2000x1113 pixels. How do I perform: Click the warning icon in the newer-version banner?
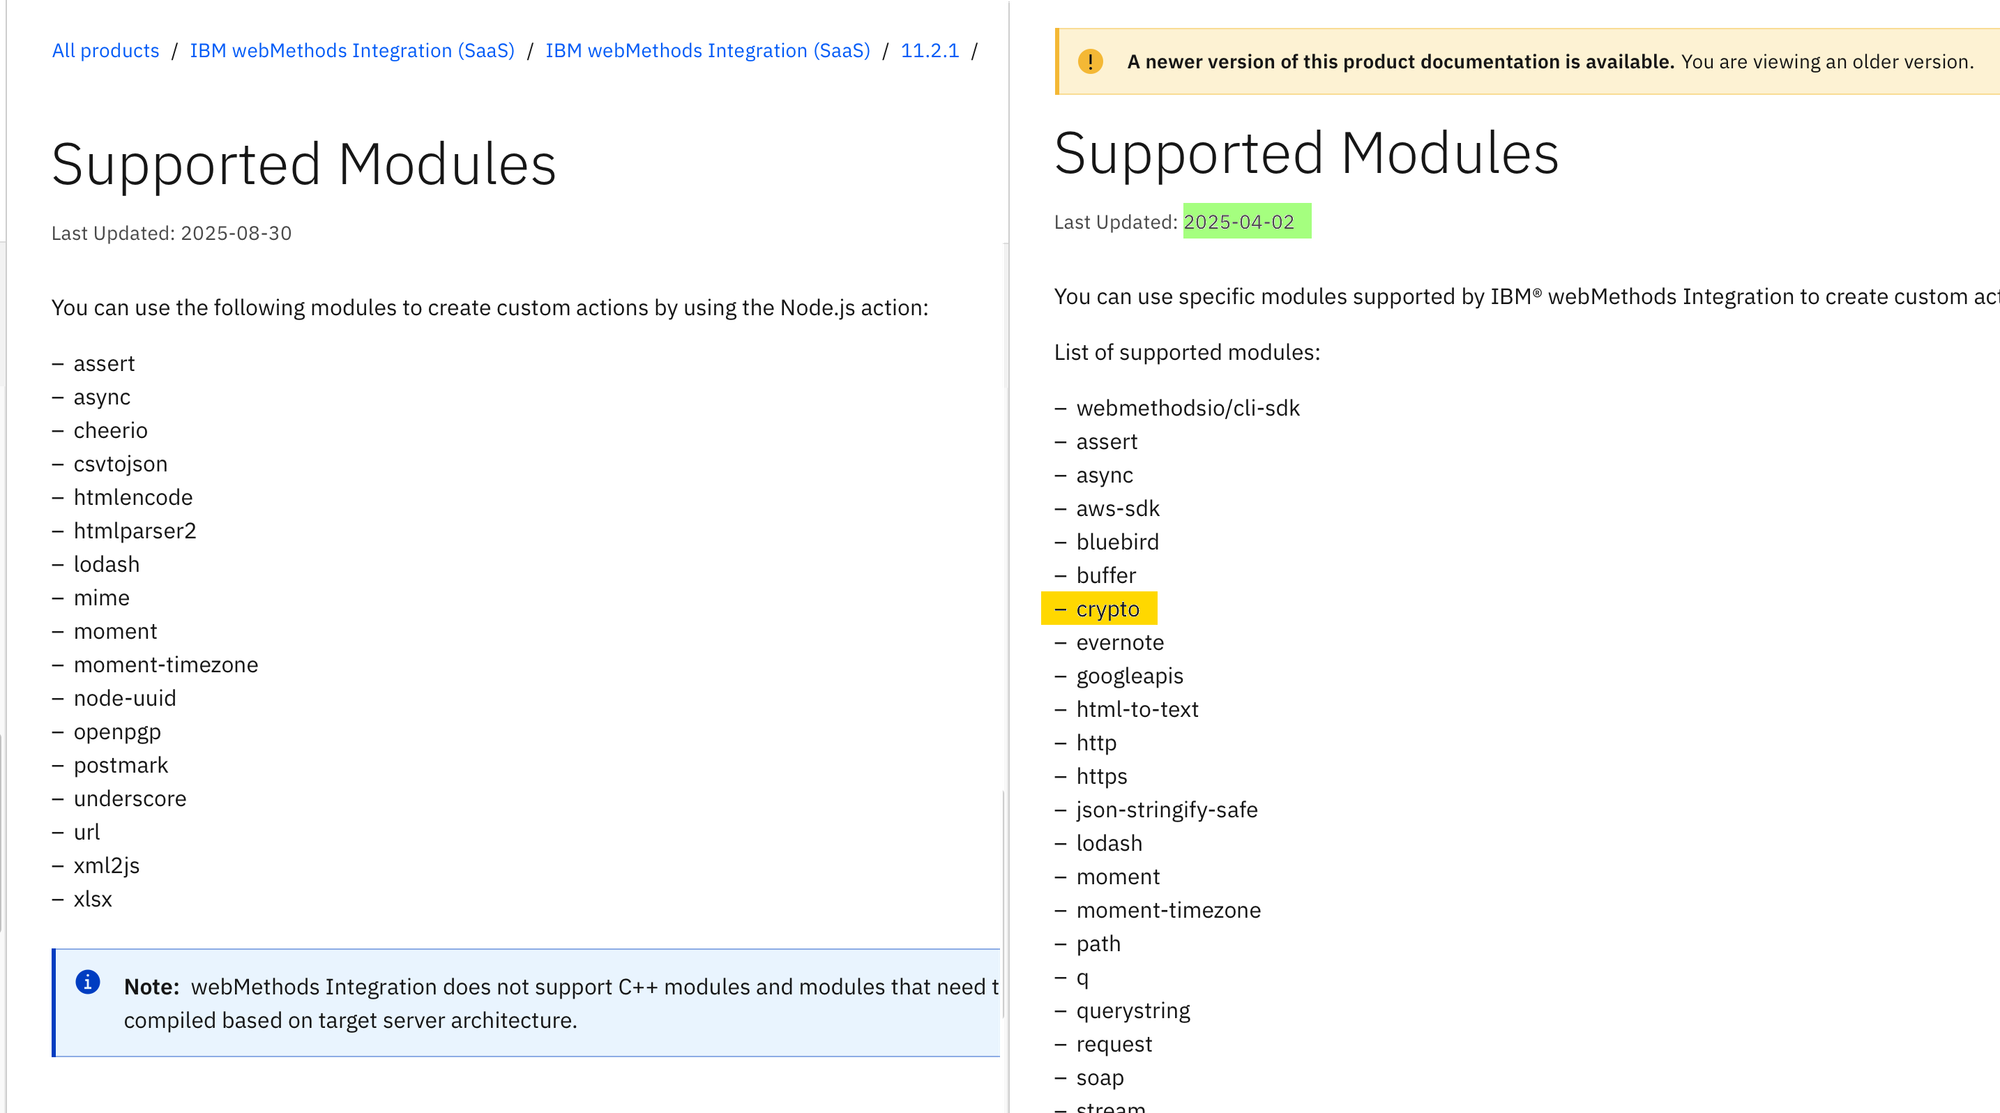click(1090, 62)
